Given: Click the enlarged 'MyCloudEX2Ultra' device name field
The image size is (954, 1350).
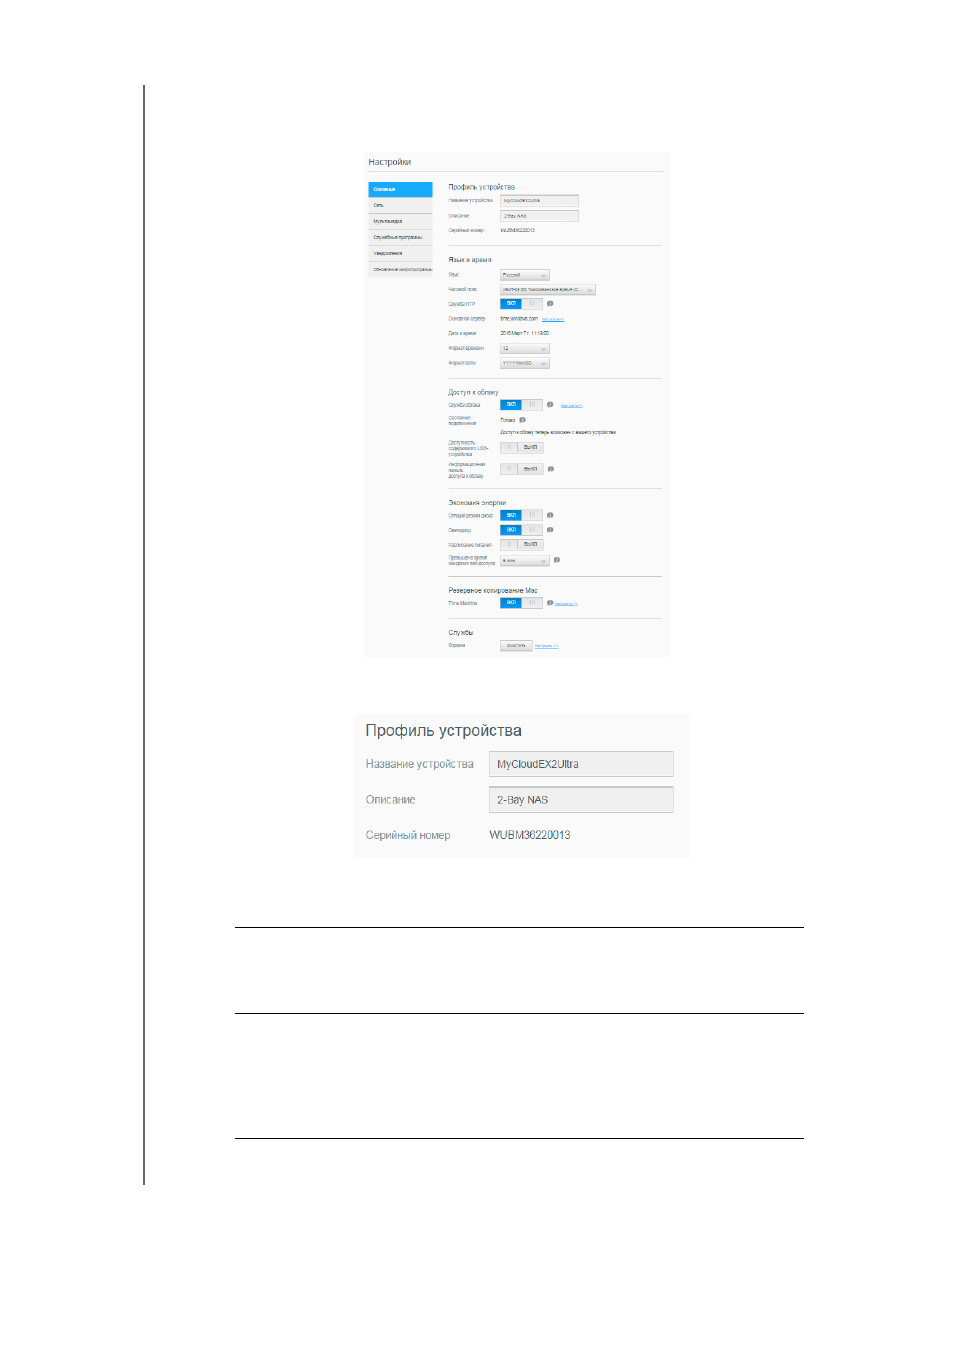Looking at the screenshot, I should [x=581, y=764].
